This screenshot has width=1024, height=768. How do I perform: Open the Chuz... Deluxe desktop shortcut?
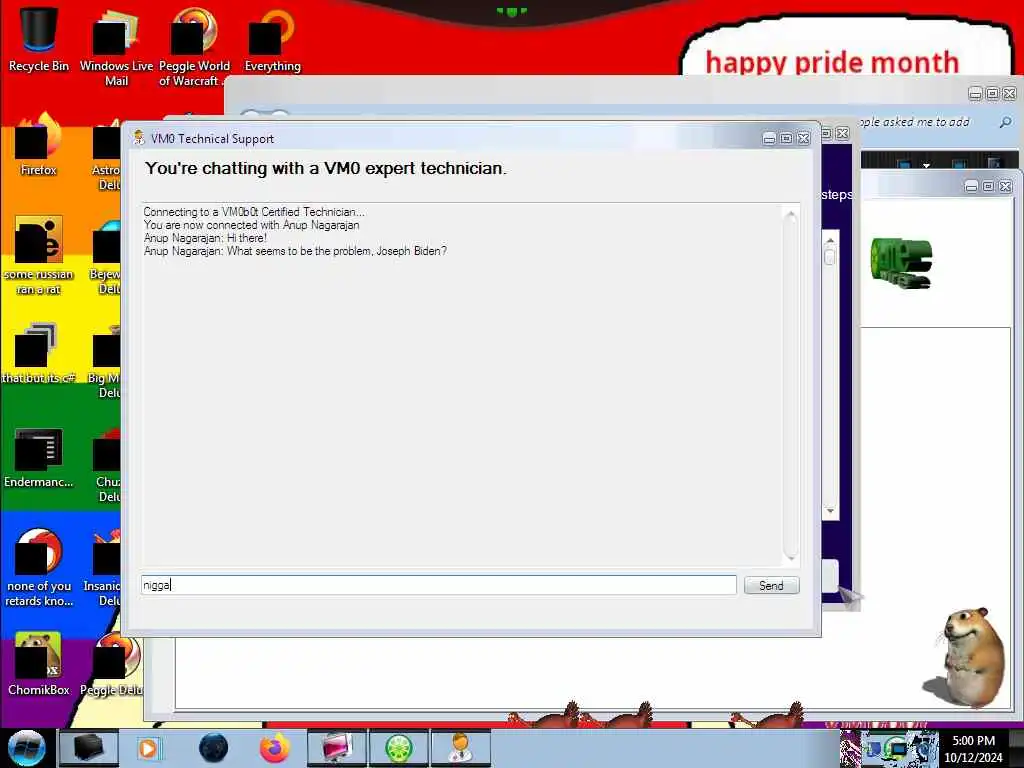(x=108, y=465)
